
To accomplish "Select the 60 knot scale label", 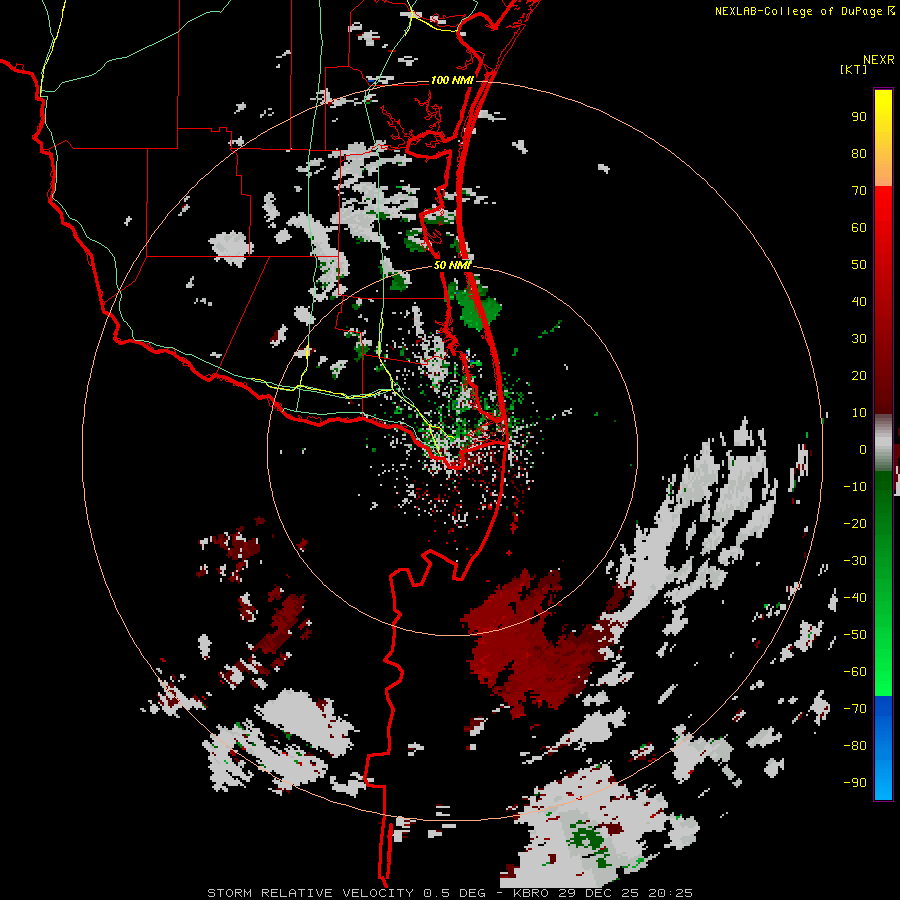I will (x=859, y=228).
